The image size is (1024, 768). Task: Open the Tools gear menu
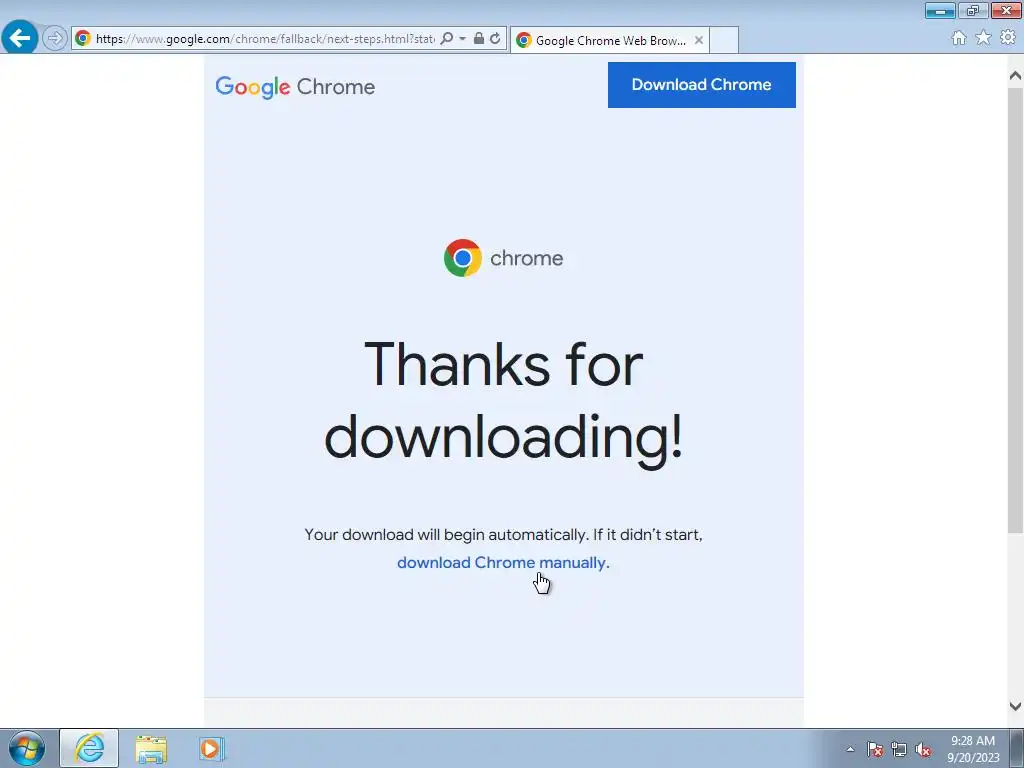click(1008, 38)
